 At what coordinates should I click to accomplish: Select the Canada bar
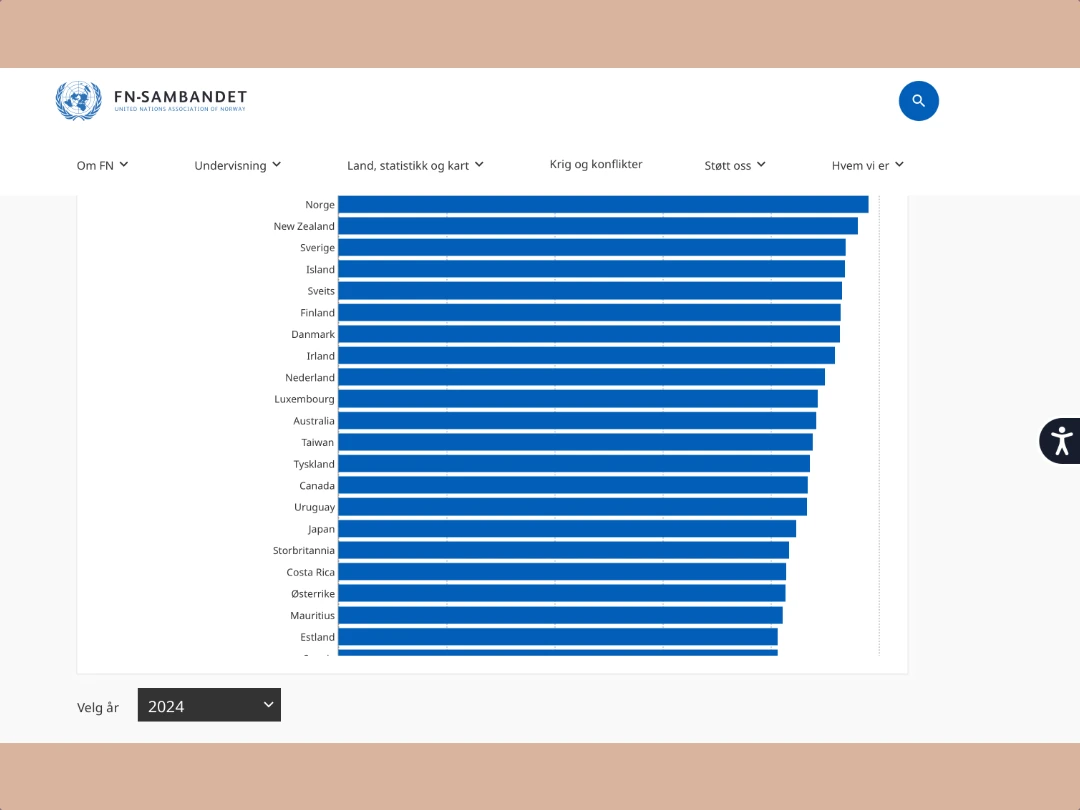pos(573,486)
